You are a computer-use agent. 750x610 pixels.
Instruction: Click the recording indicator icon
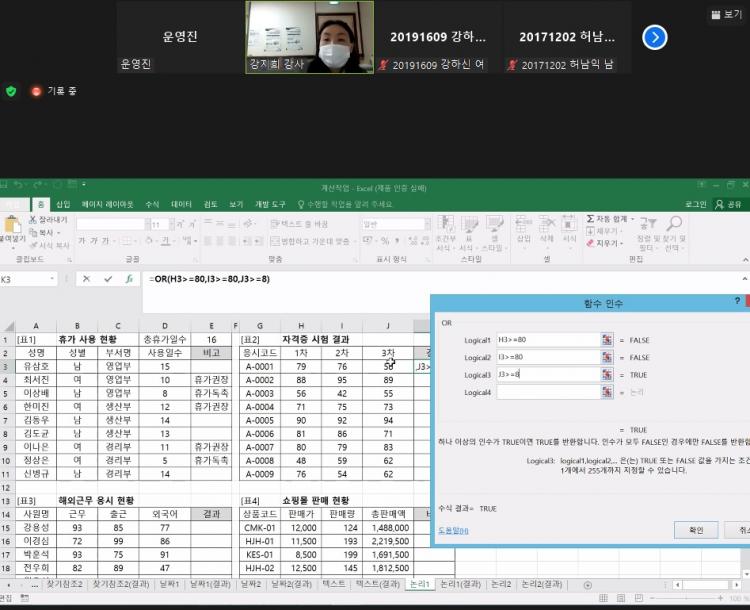click(37, 91)
